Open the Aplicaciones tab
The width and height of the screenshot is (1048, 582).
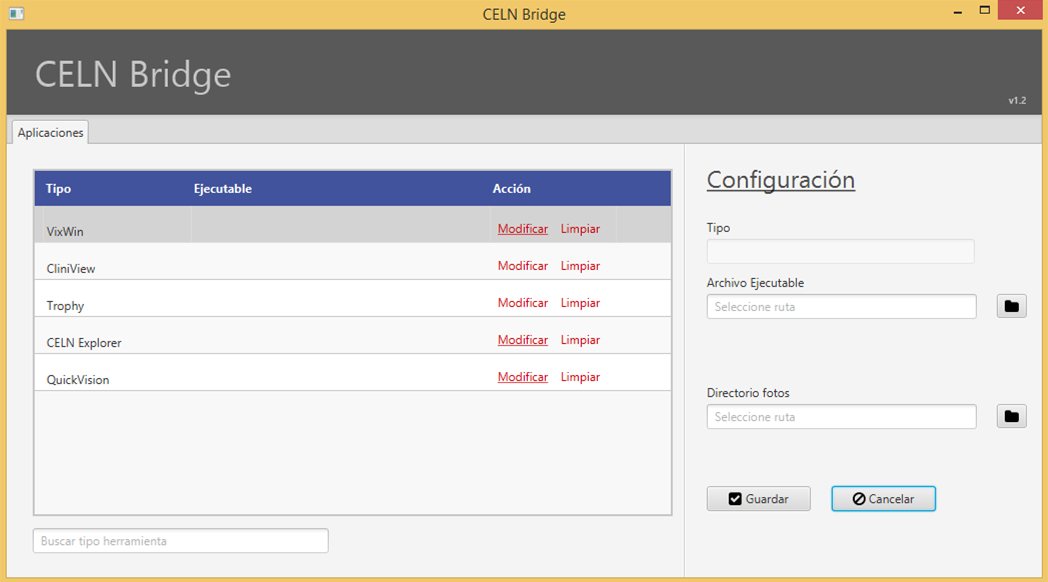point(50,132)
